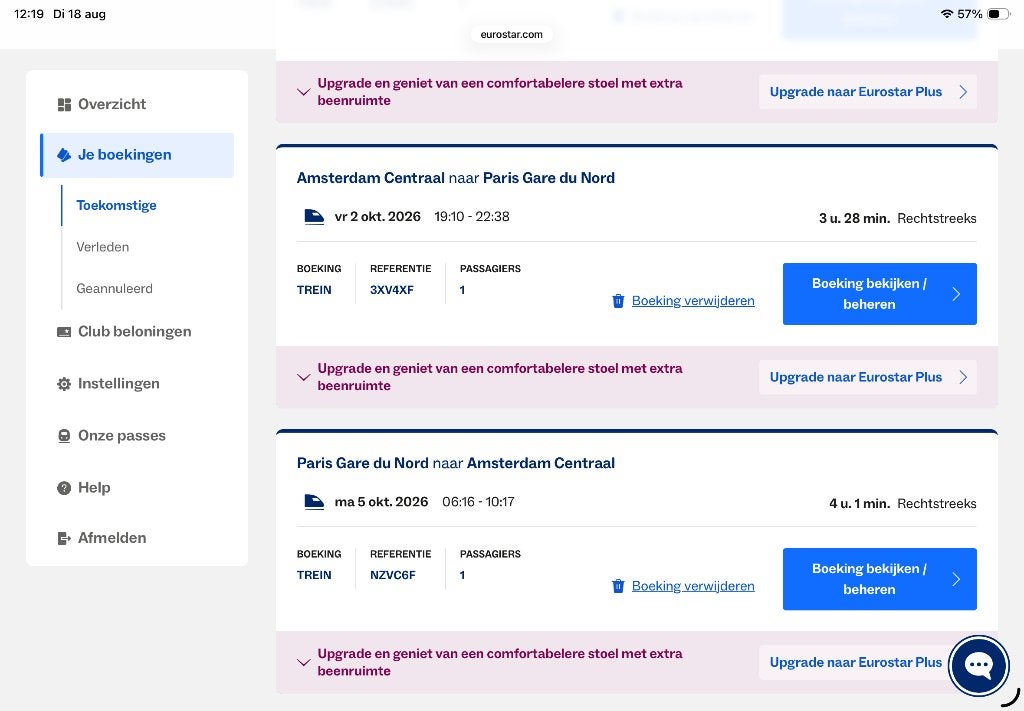
Task: Click Upgrade naar Eurostar Plus under NZVC6F
Action: (x=856, y=663)
